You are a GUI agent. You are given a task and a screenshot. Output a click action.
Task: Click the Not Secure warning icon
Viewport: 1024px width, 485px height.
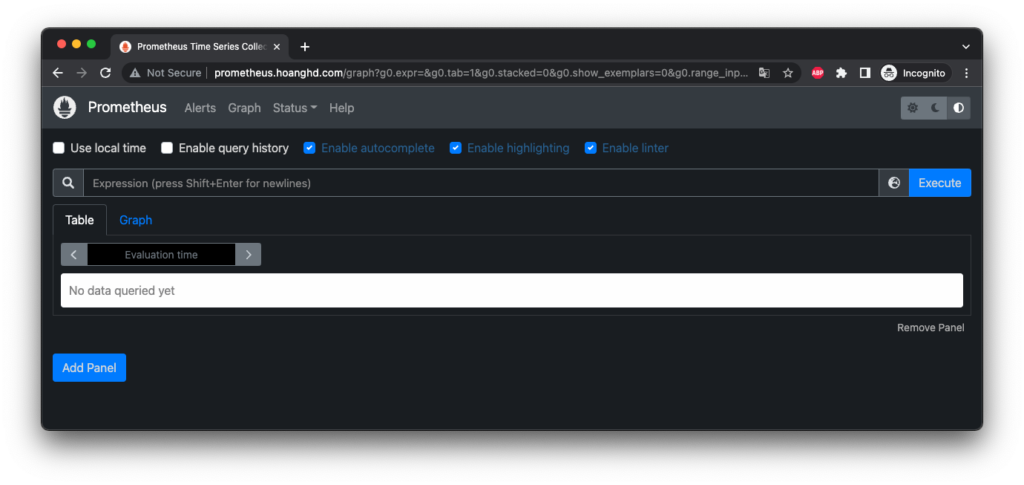[135, 73]
